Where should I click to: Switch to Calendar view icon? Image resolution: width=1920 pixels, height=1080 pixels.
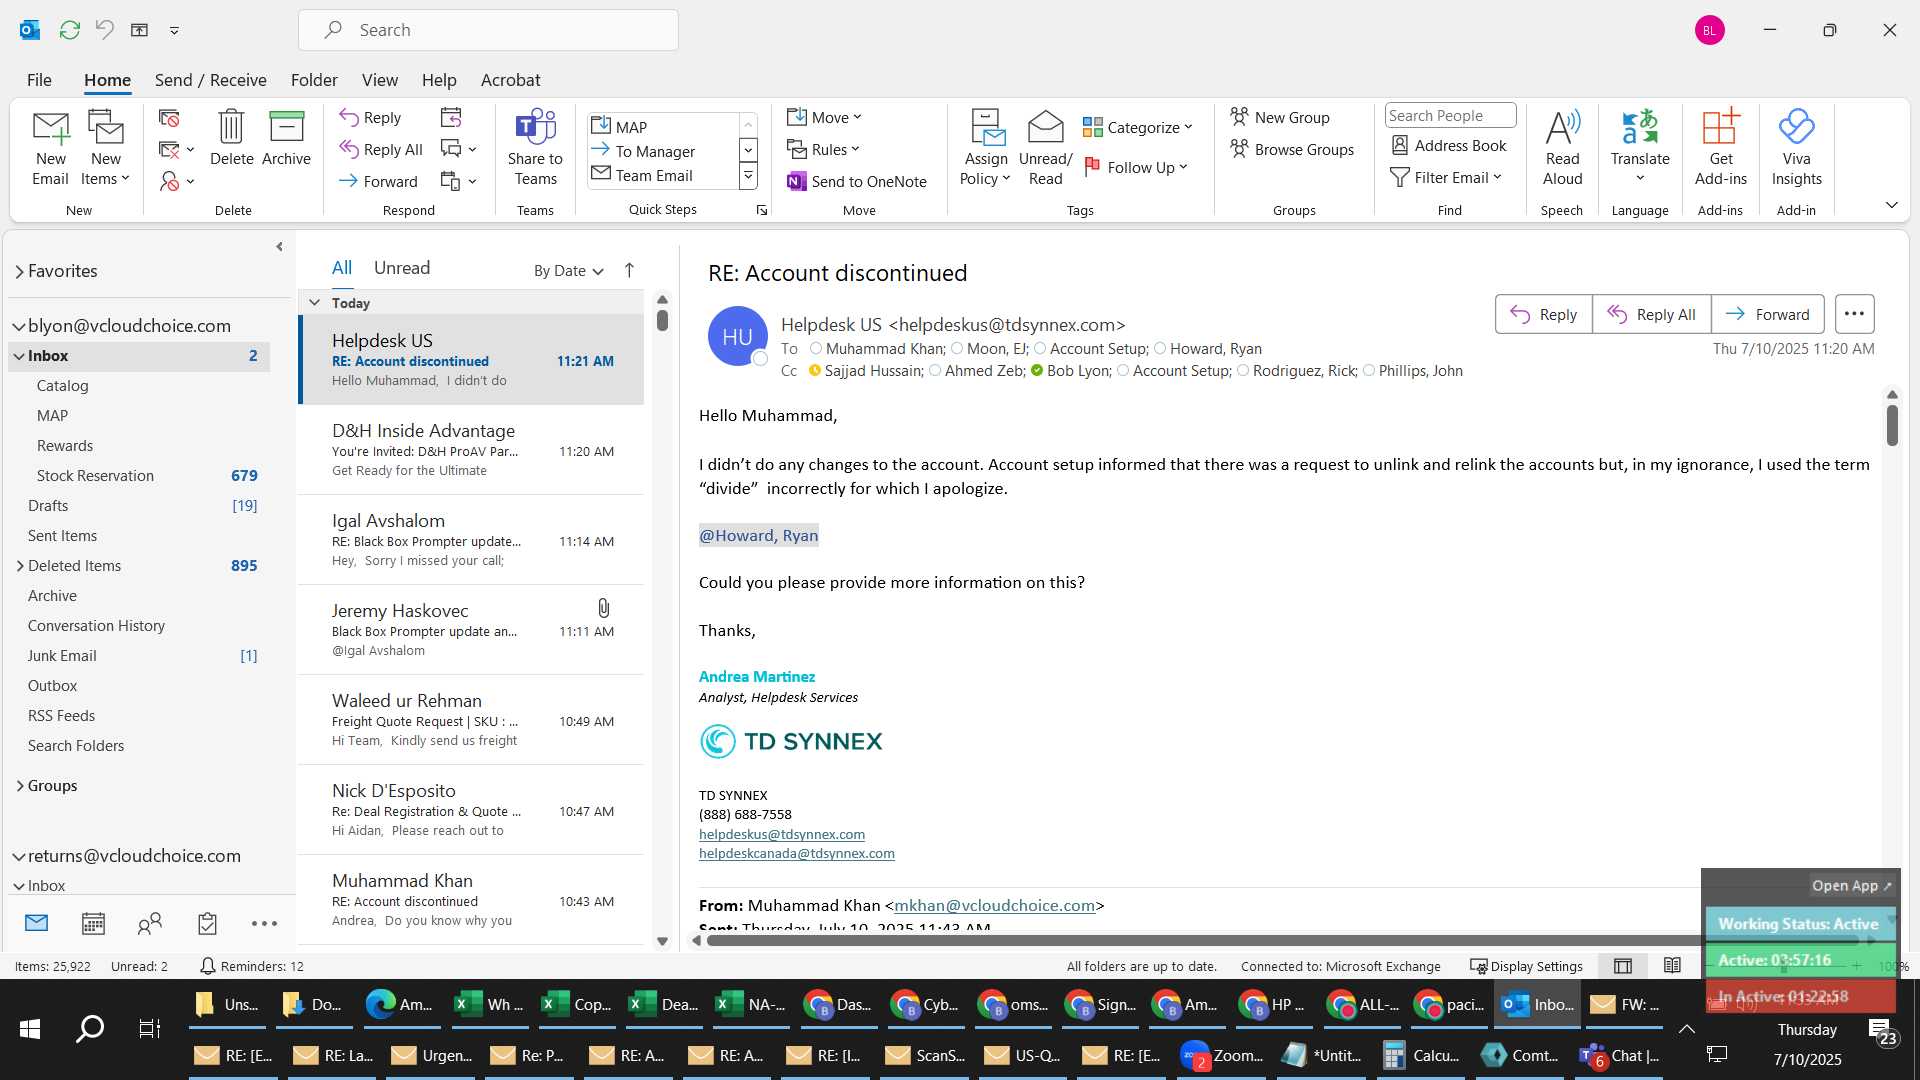[93, 923]
